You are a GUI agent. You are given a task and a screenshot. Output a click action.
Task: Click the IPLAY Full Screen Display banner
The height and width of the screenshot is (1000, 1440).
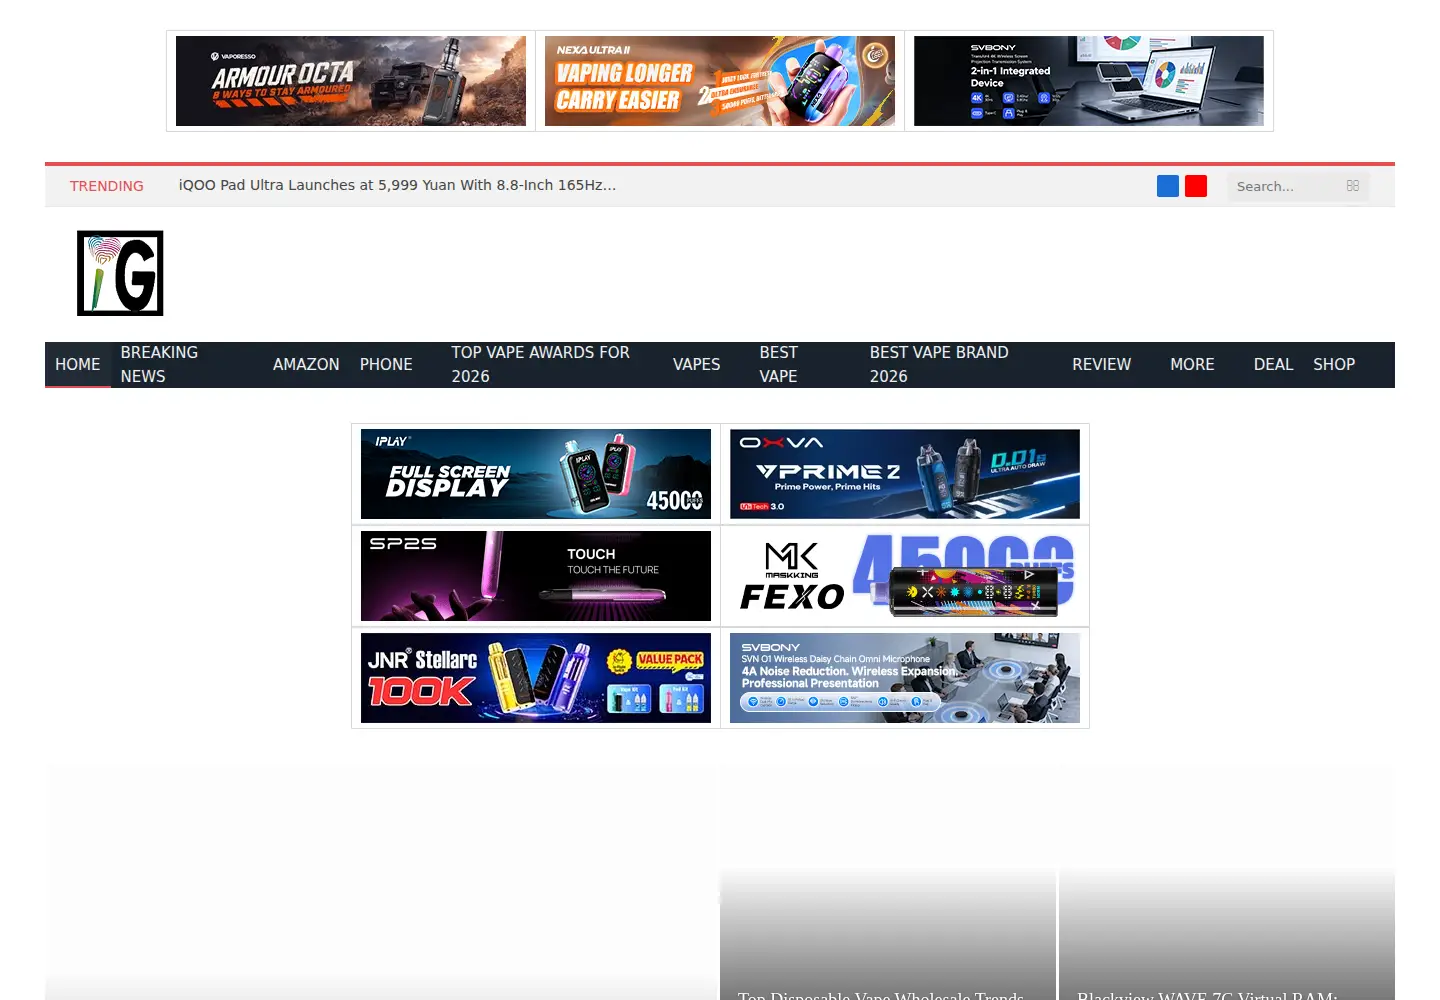[536, 474]
